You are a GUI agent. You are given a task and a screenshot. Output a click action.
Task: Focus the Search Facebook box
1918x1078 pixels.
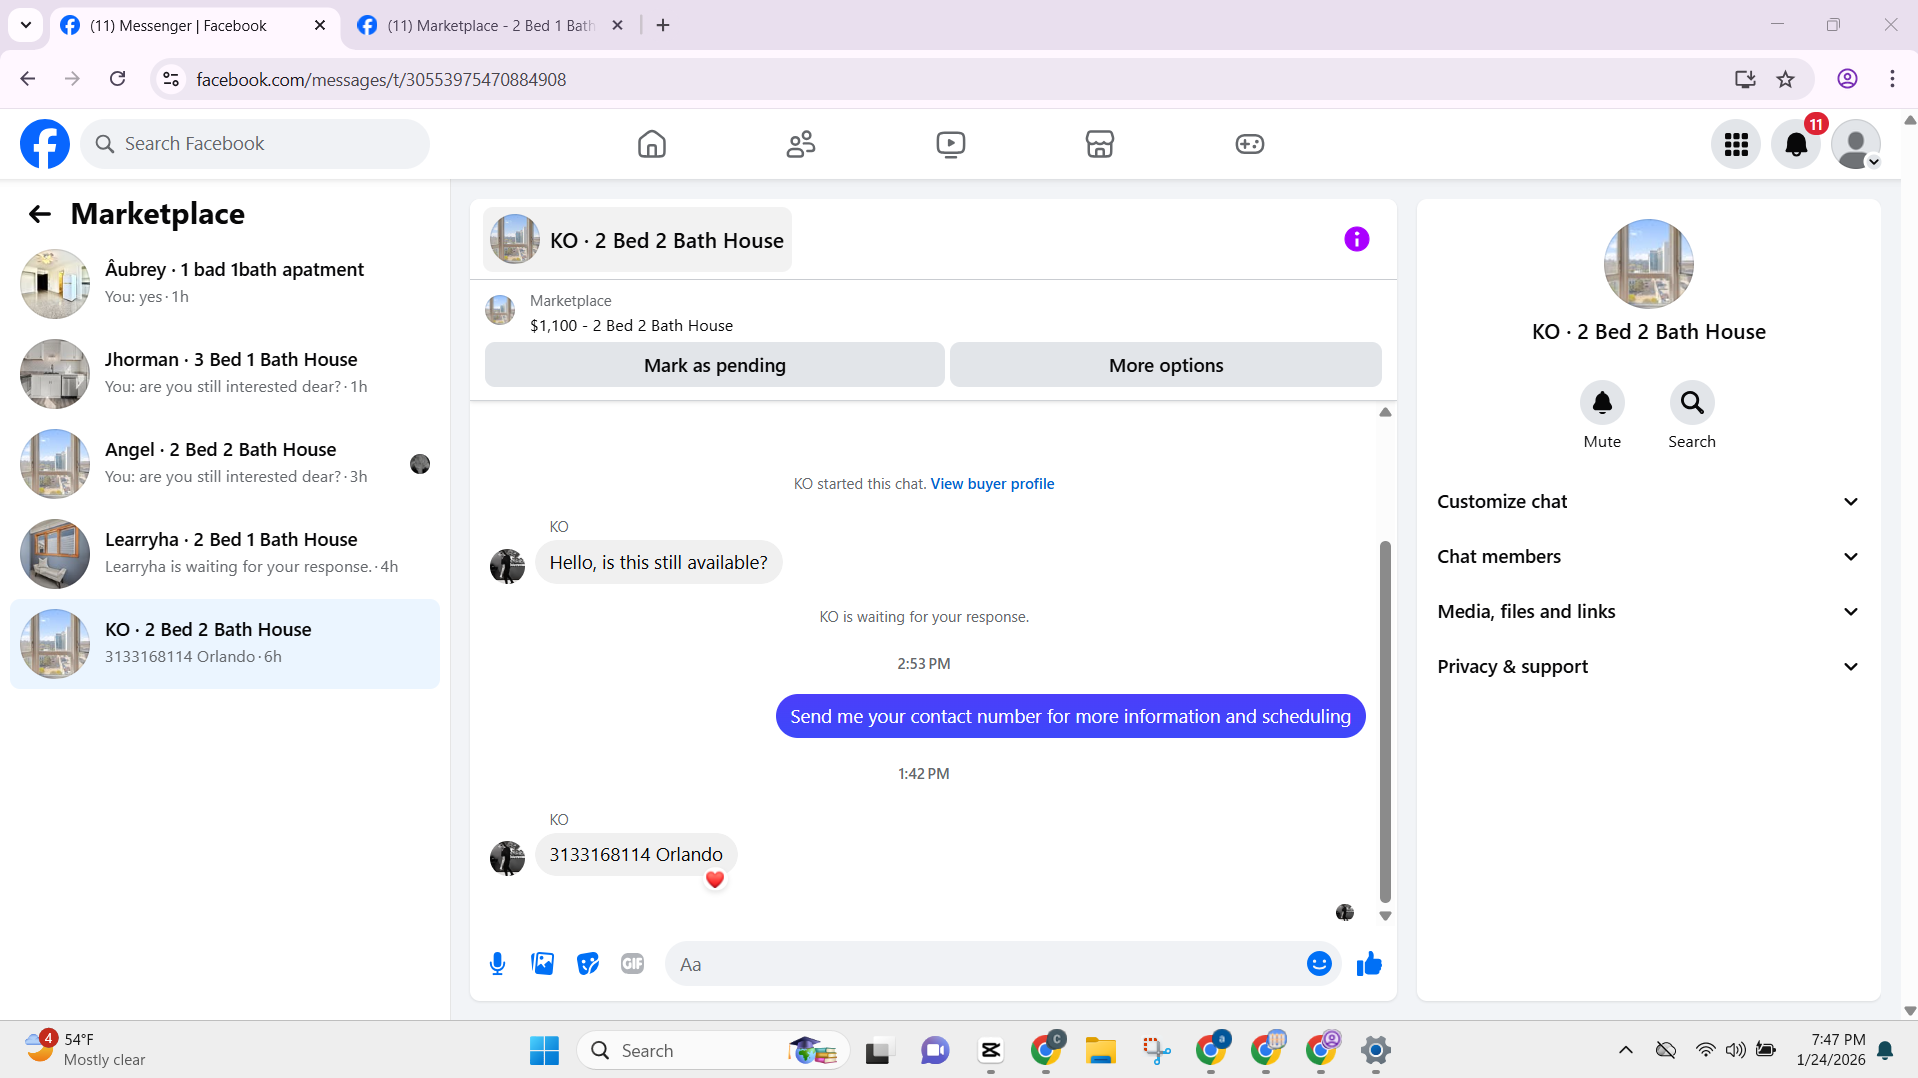(x=255, y=144)
